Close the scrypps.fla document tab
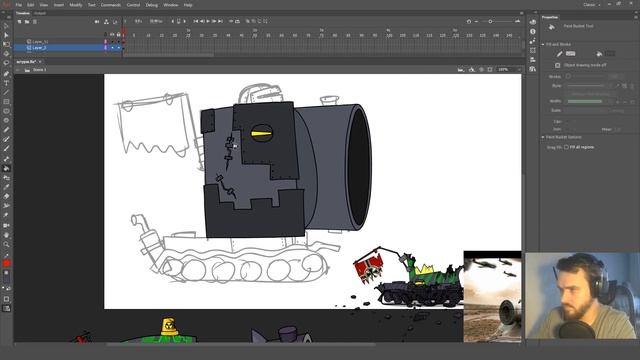 (x=40, y=62)
